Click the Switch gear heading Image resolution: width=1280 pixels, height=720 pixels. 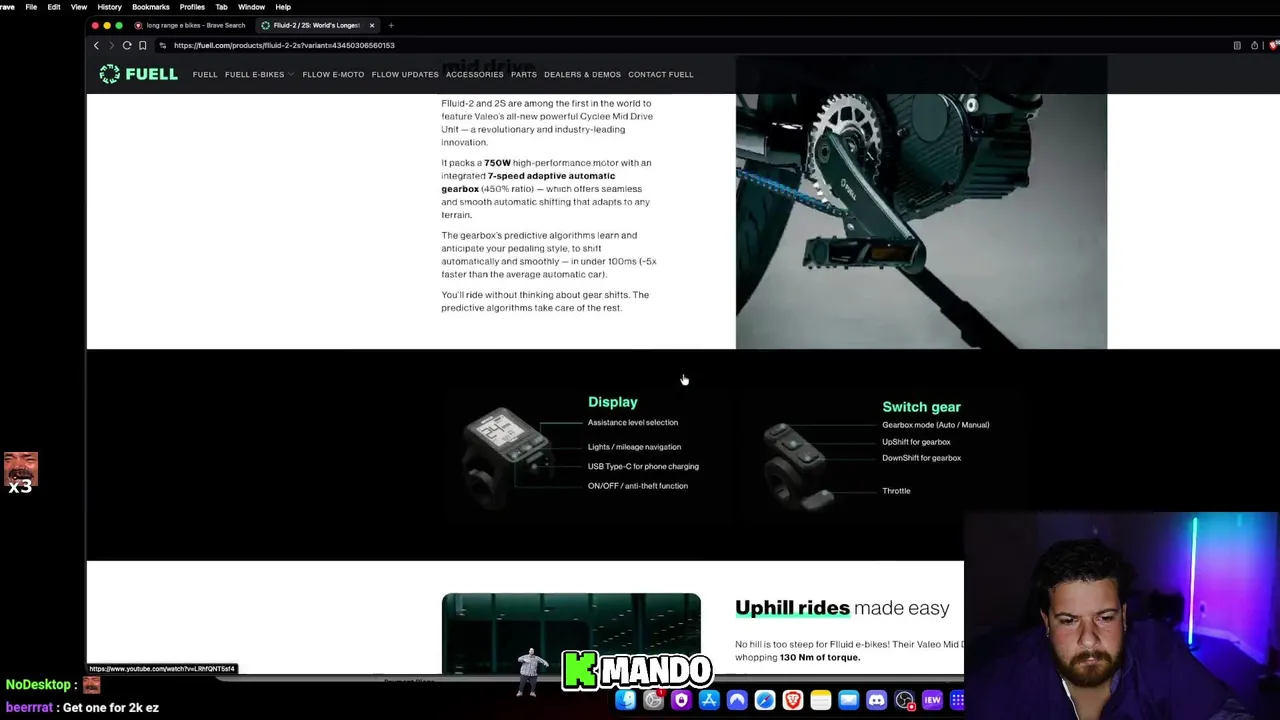[921, 407]
